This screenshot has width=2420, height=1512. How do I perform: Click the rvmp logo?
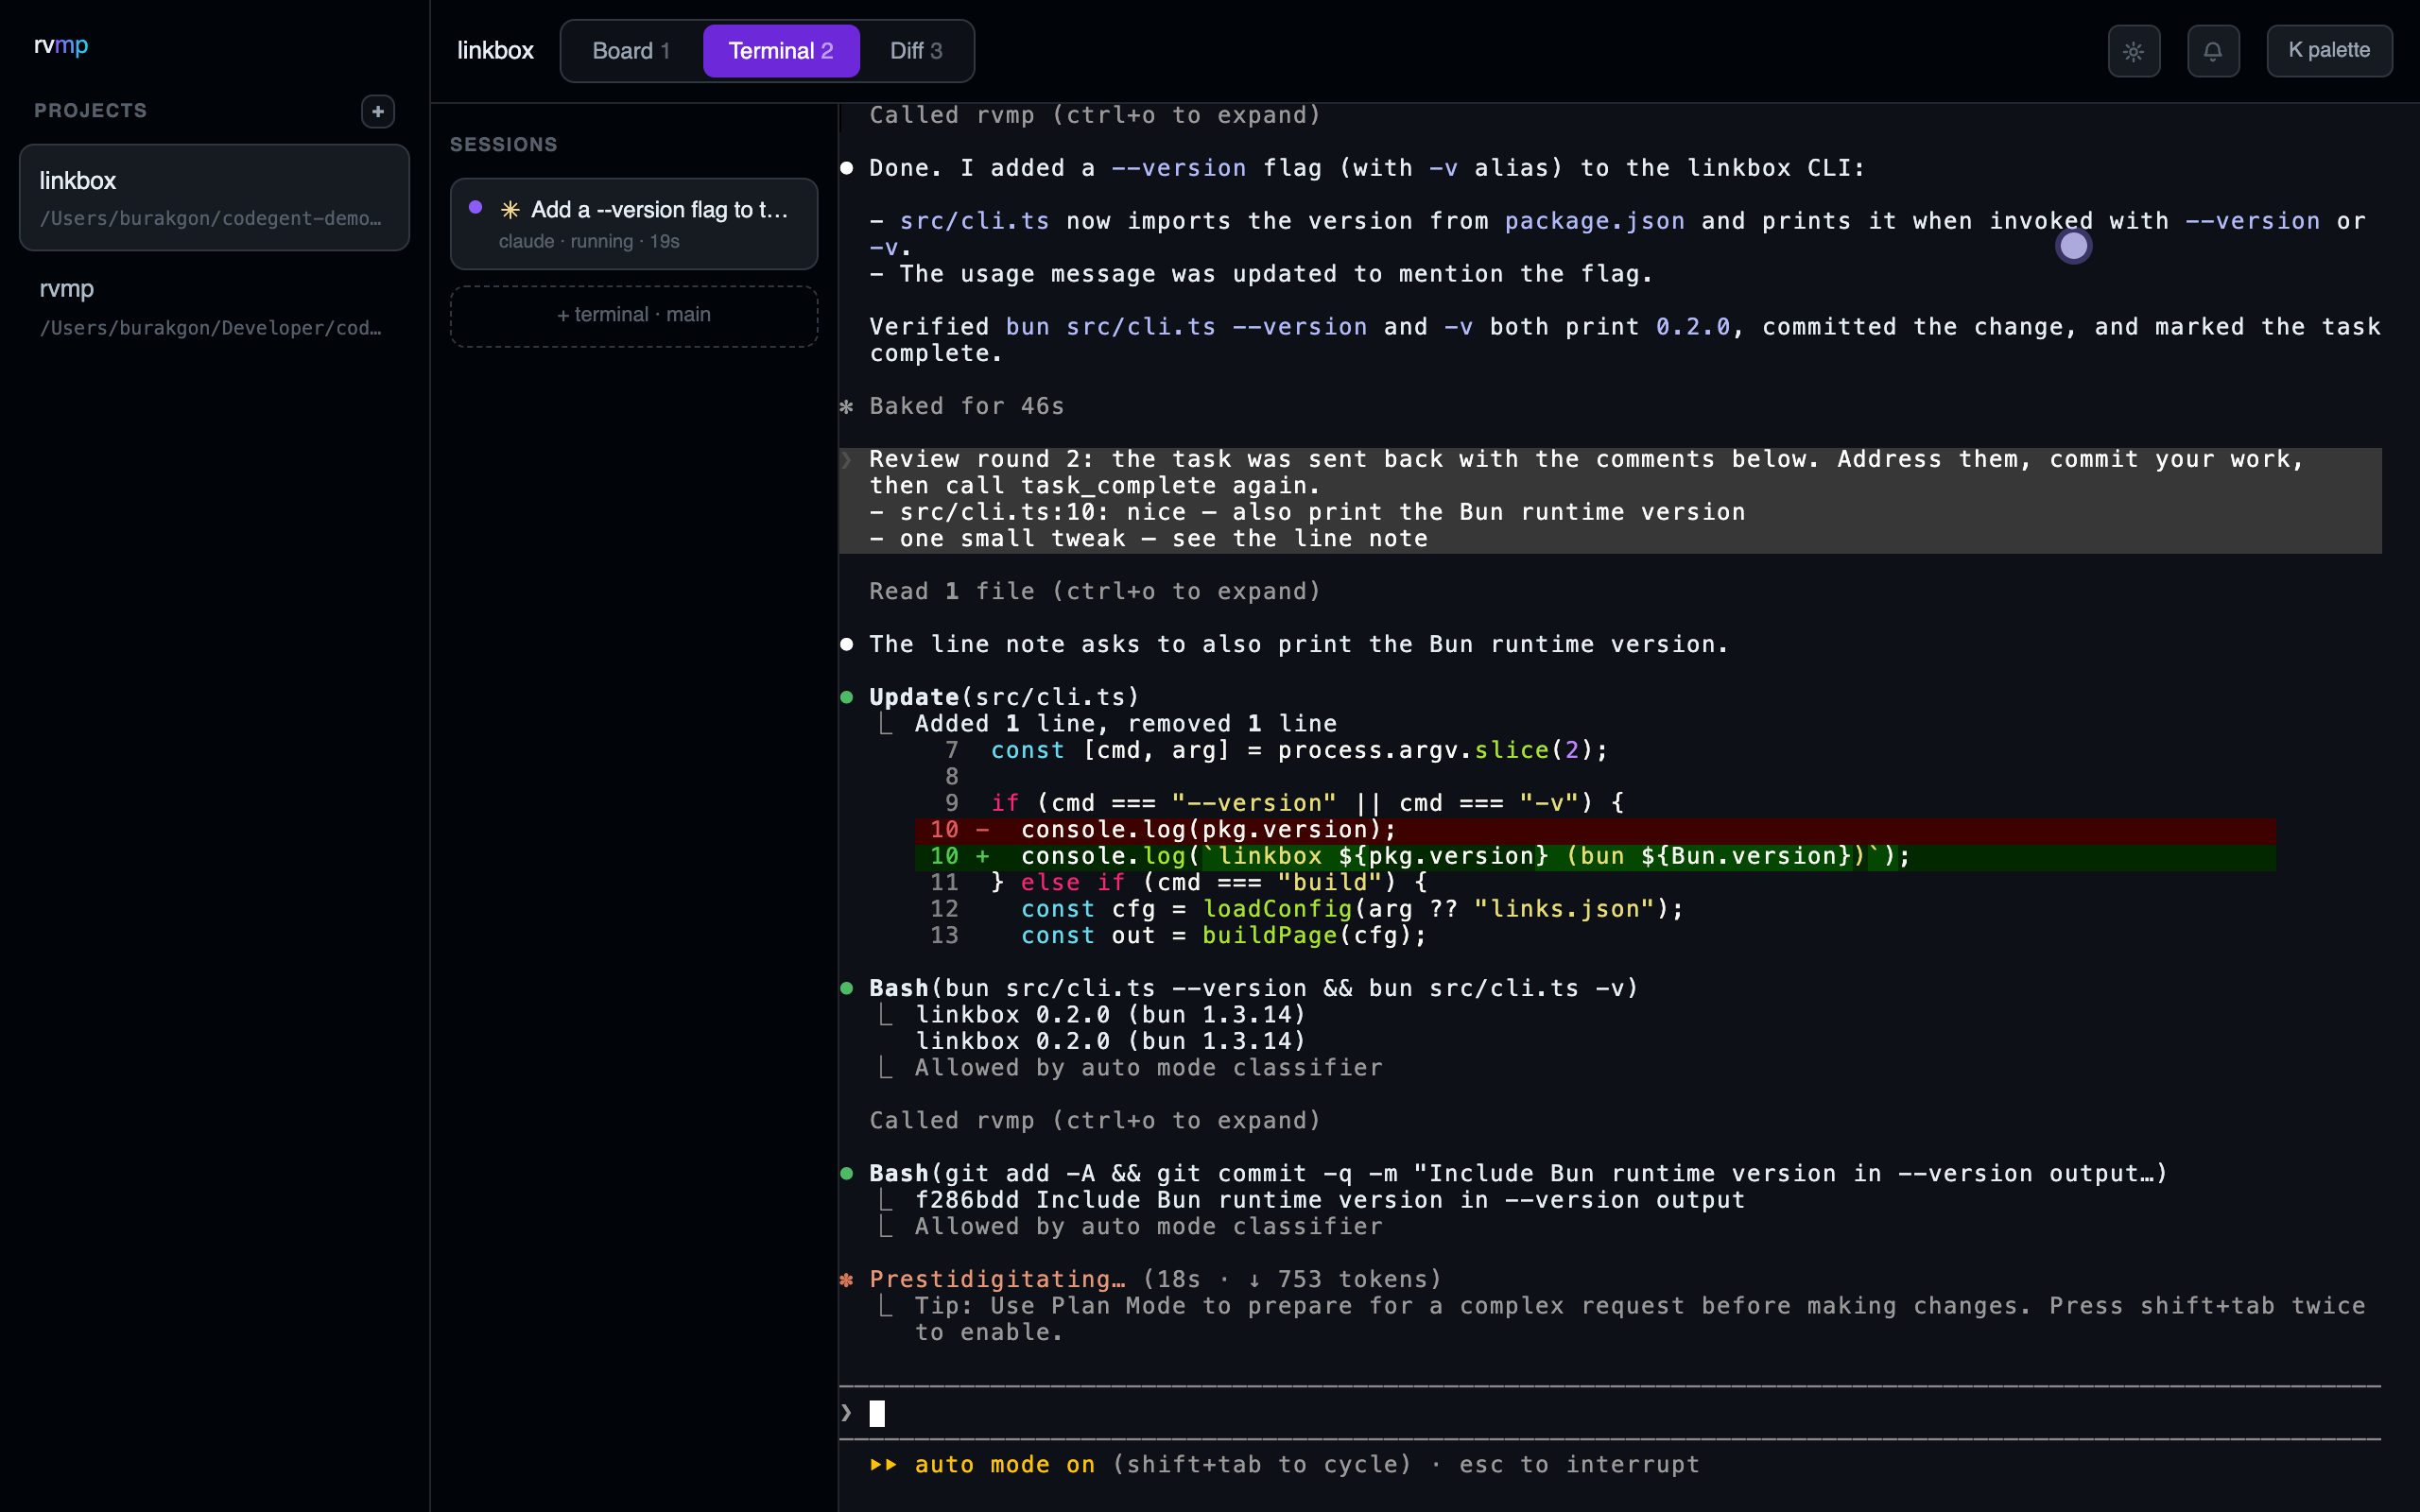(61, 45)
